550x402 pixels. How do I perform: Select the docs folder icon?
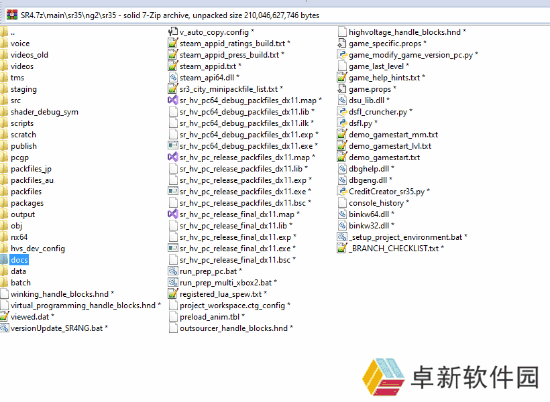(x=4, y=260)
